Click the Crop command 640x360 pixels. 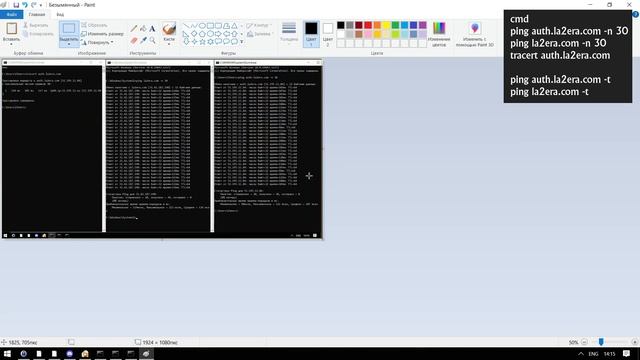coord(94,25)
